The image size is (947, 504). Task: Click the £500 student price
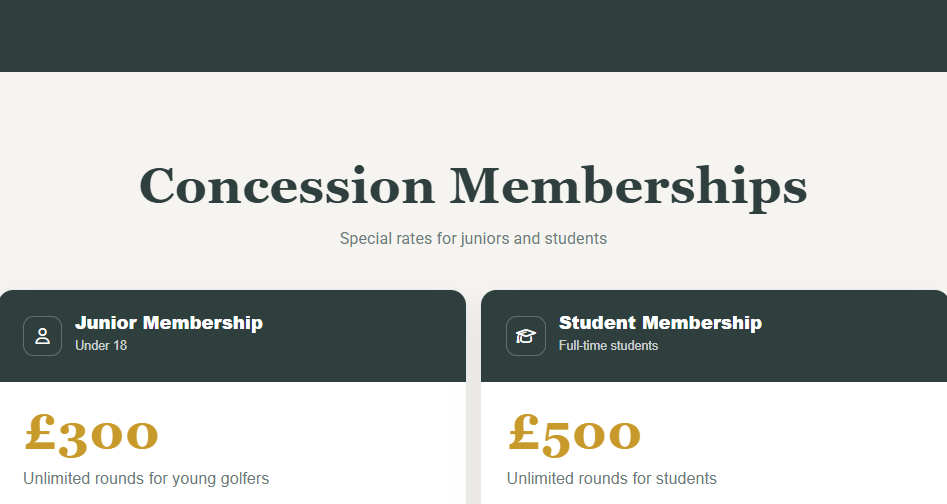574,432
